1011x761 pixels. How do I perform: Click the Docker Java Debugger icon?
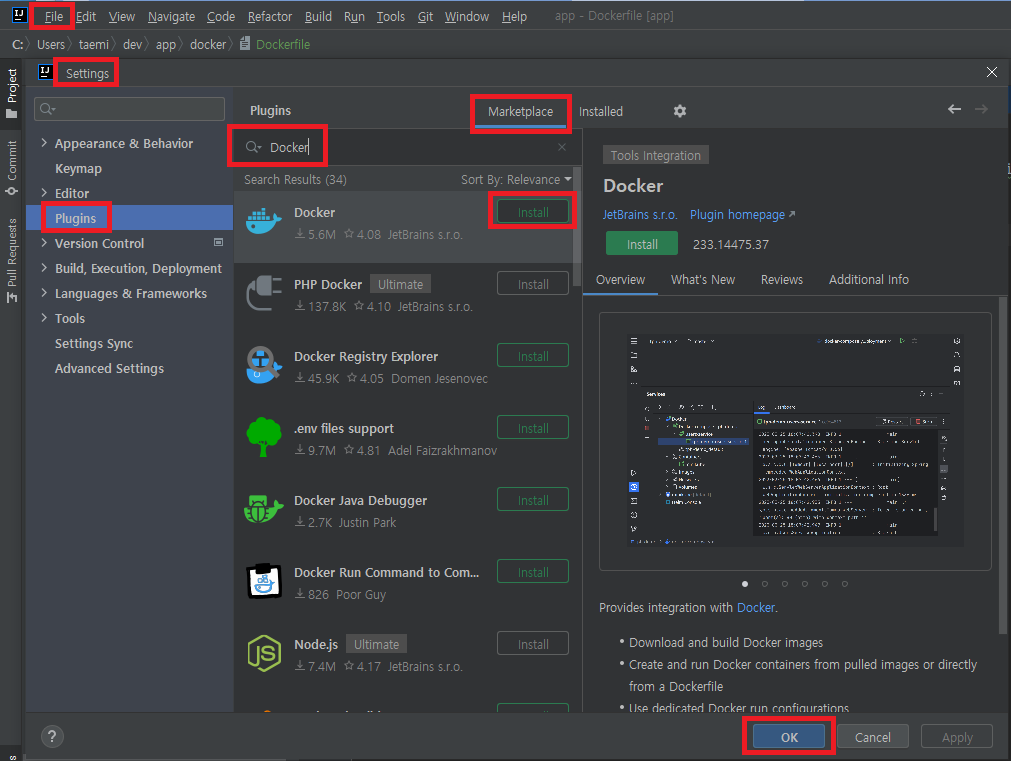tap(263, 509)
